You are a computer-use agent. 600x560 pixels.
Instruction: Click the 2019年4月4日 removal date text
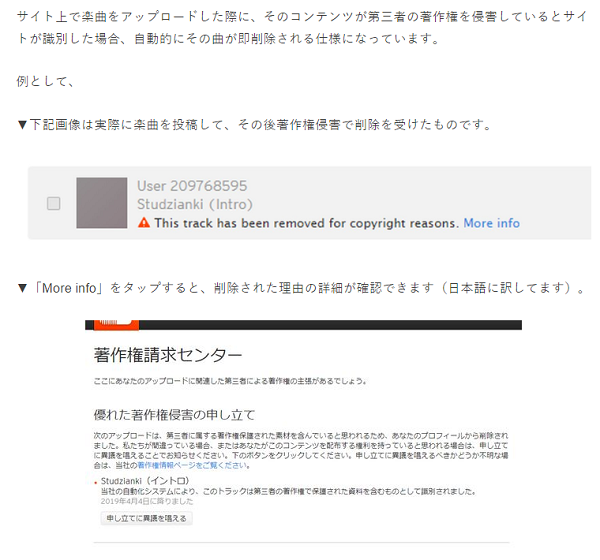(x=147, y=501)
